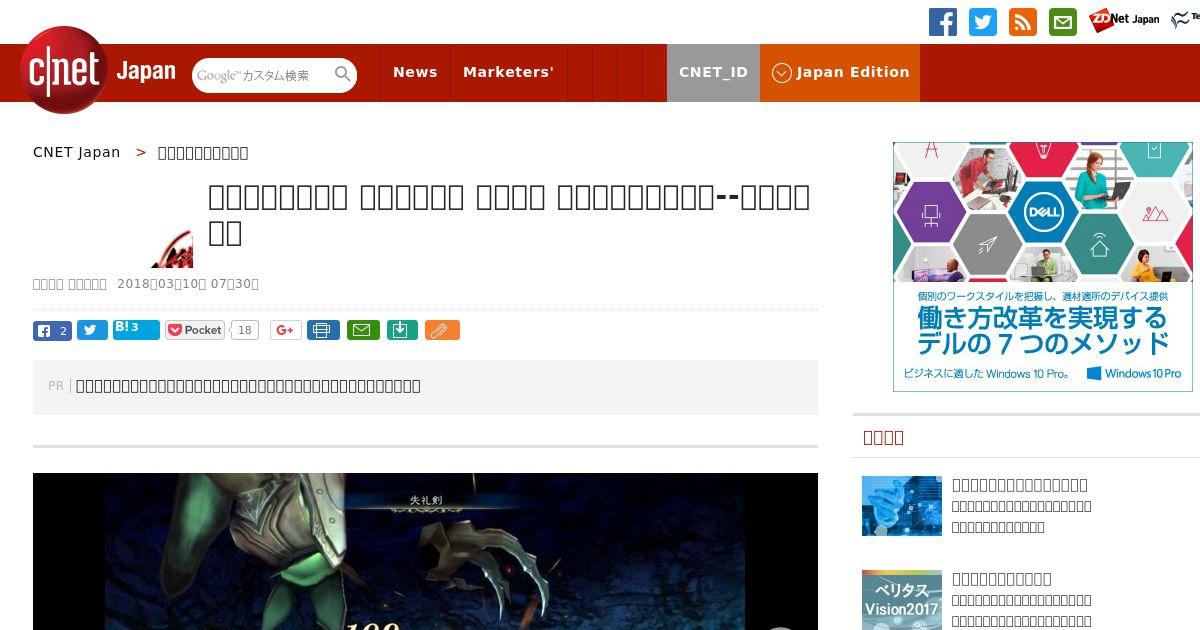Expand the Japan Edition dropdown
1200x630 pixels.
click(x=840, y=72)
